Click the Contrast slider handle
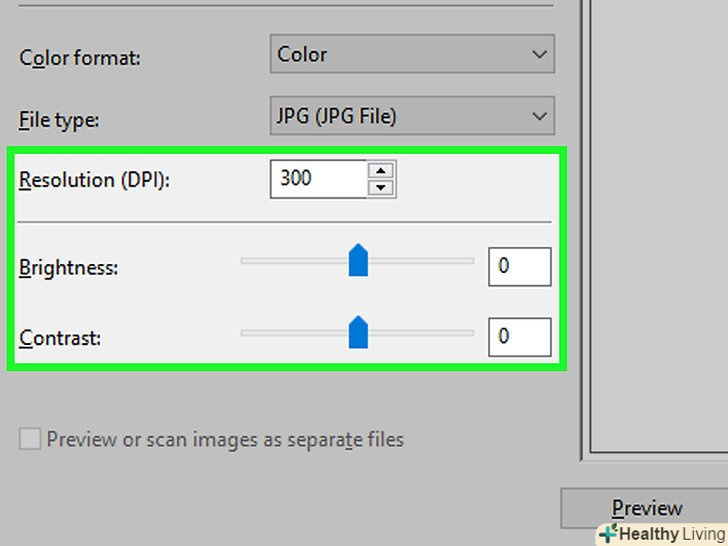Image resolution: width=728 pixels, height=546 pixels. [x=358, y=332]
